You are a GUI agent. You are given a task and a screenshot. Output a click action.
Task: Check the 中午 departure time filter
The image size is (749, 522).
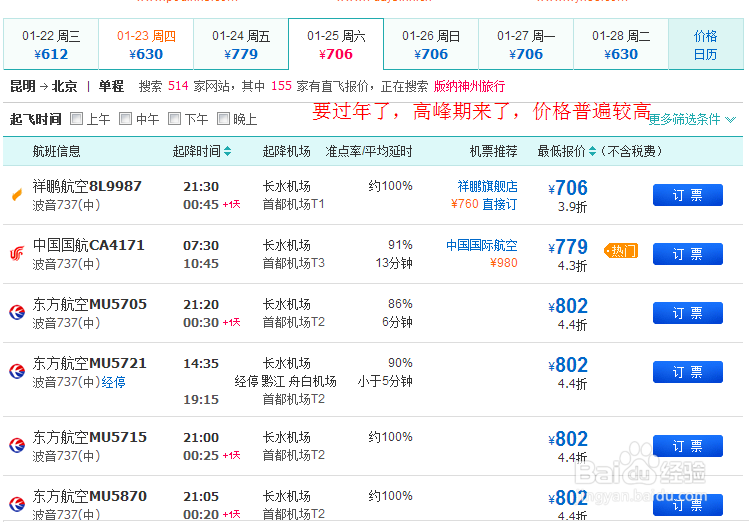(125, 118)
